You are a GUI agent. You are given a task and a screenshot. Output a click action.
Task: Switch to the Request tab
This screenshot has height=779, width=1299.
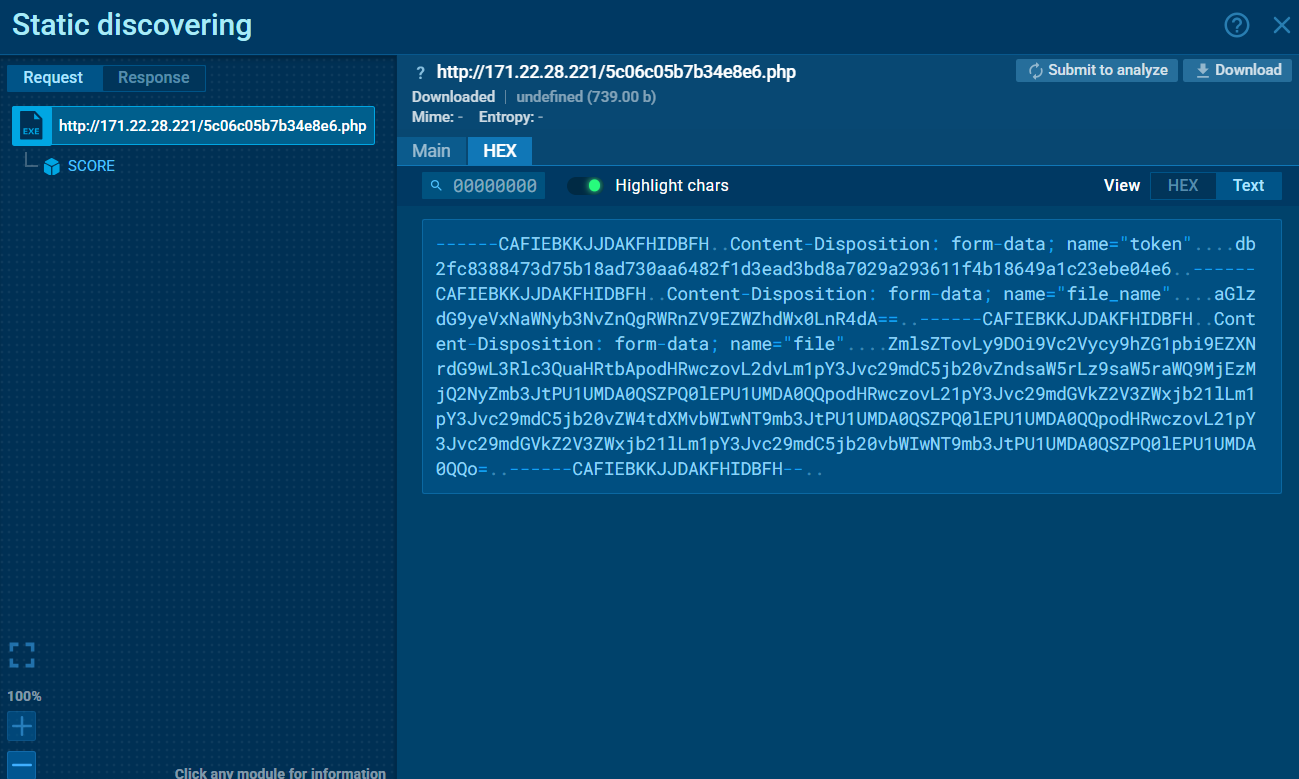(x=54, y=78)
